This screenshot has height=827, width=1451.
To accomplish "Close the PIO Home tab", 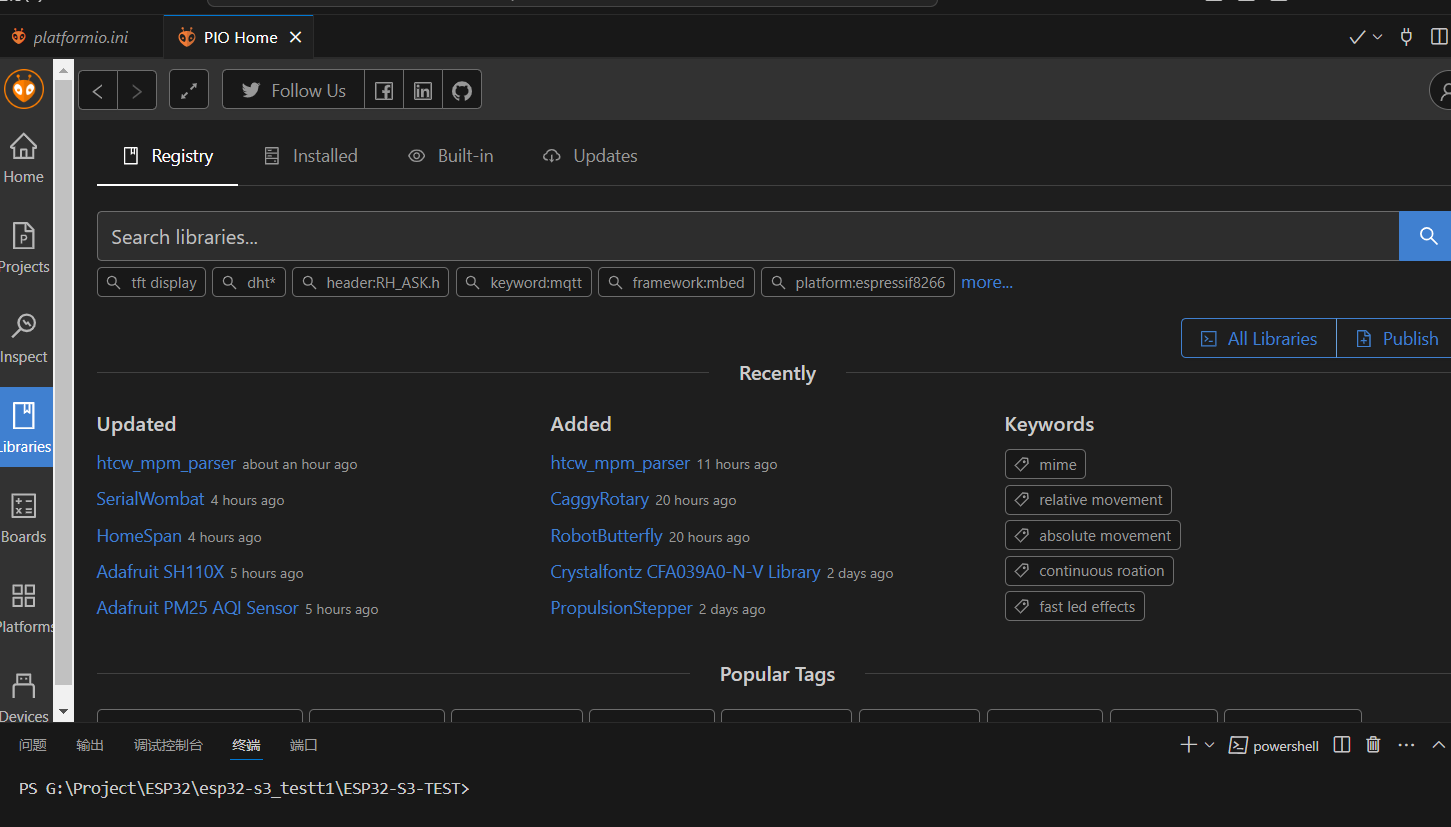I will coord(295,37).
